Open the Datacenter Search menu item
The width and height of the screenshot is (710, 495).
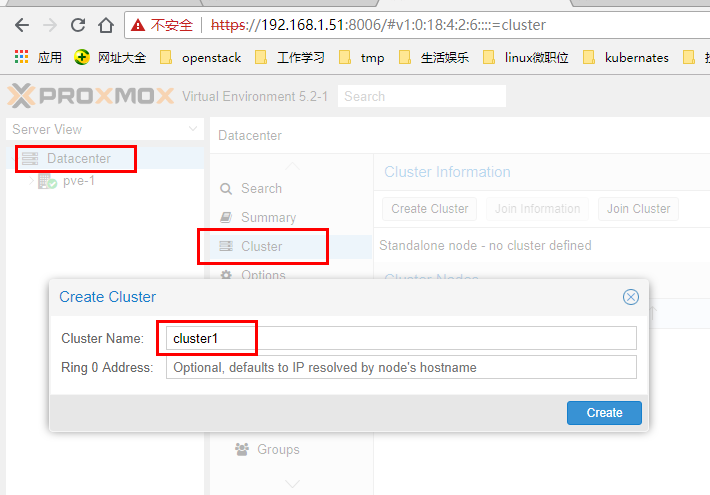(261, 188)
